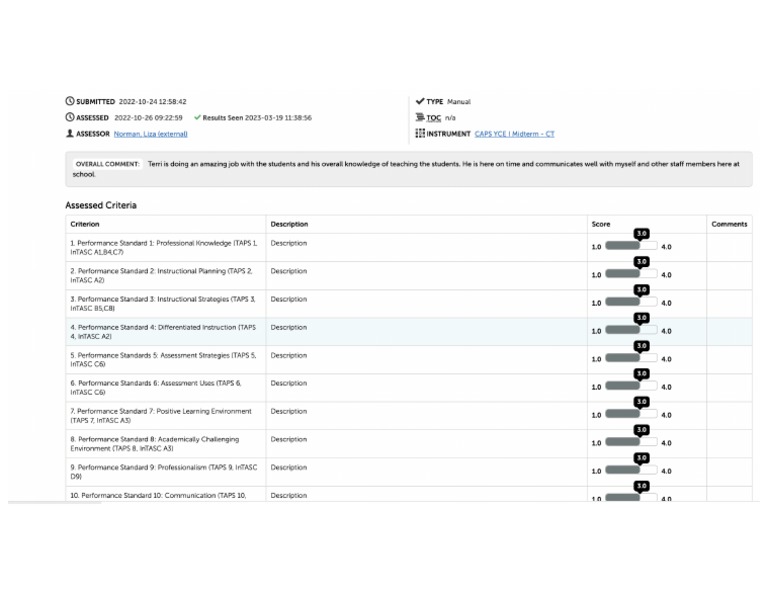768x594 pixels.
Task: Click the Criterion column header
Action: pyautogui.click(x=85, y=224)
